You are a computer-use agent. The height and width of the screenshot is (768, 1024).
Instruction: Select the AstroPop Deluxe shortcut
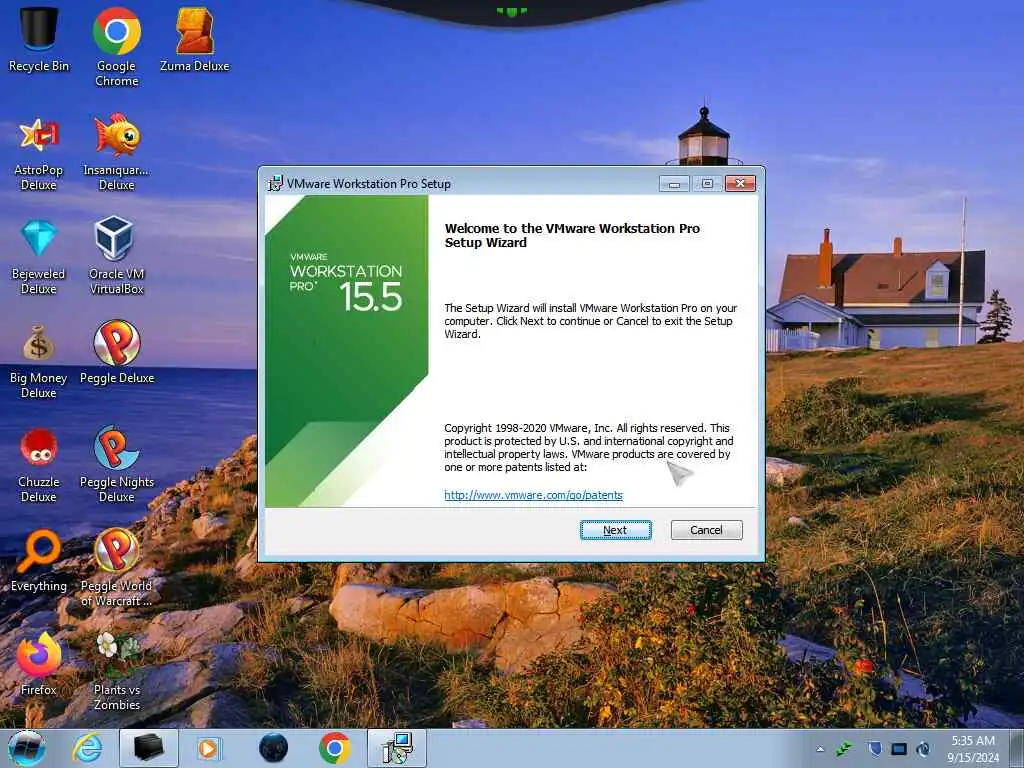(x=39, y=153)
